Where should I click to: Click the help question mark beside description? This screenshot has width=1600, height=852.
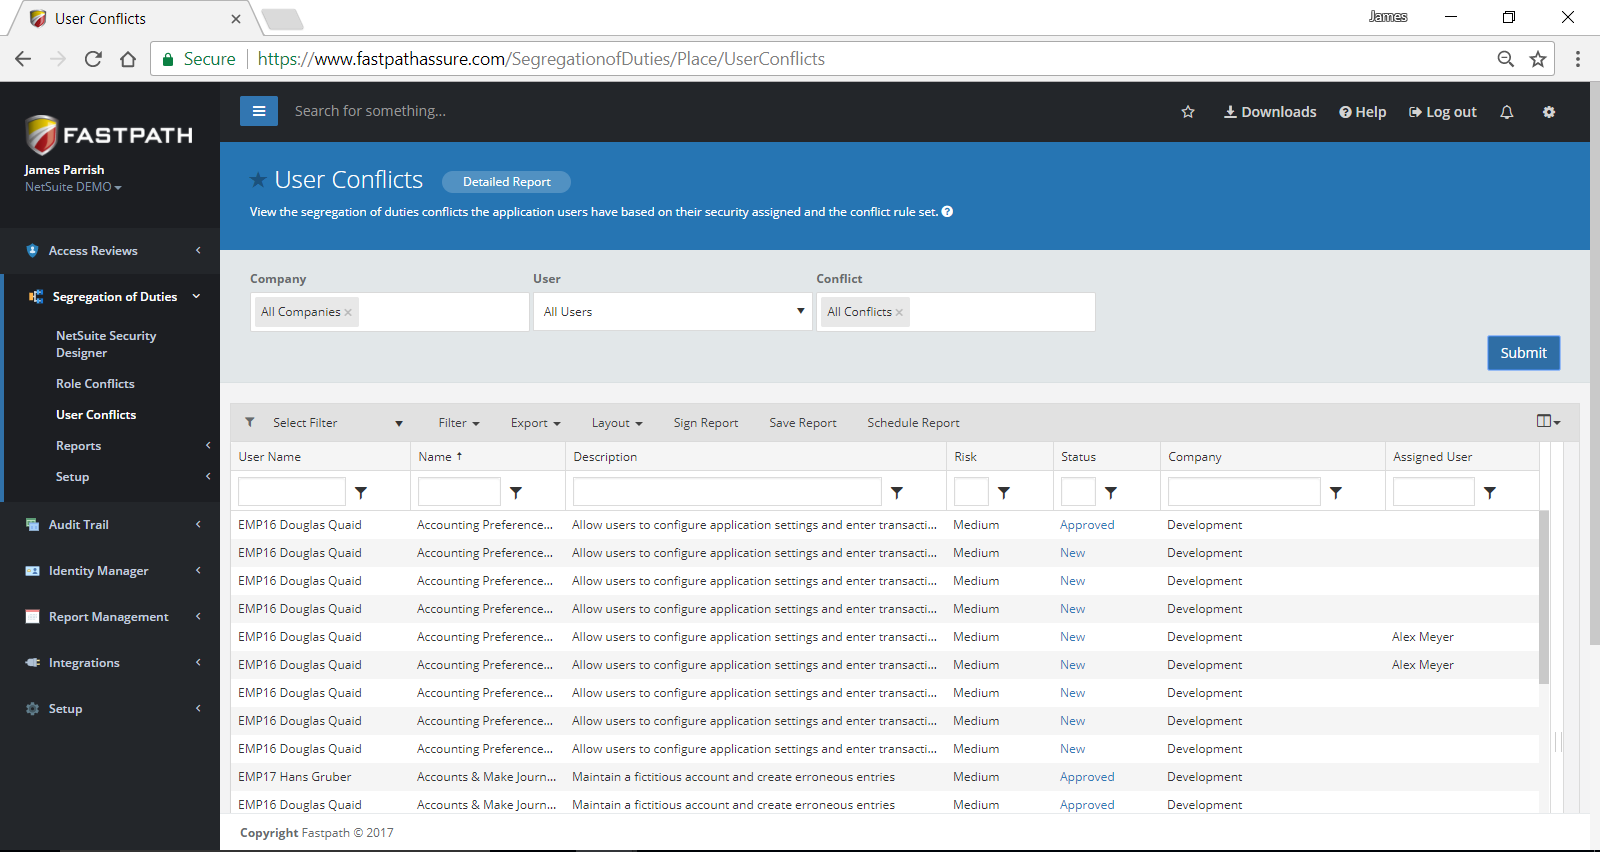point(947,212)
